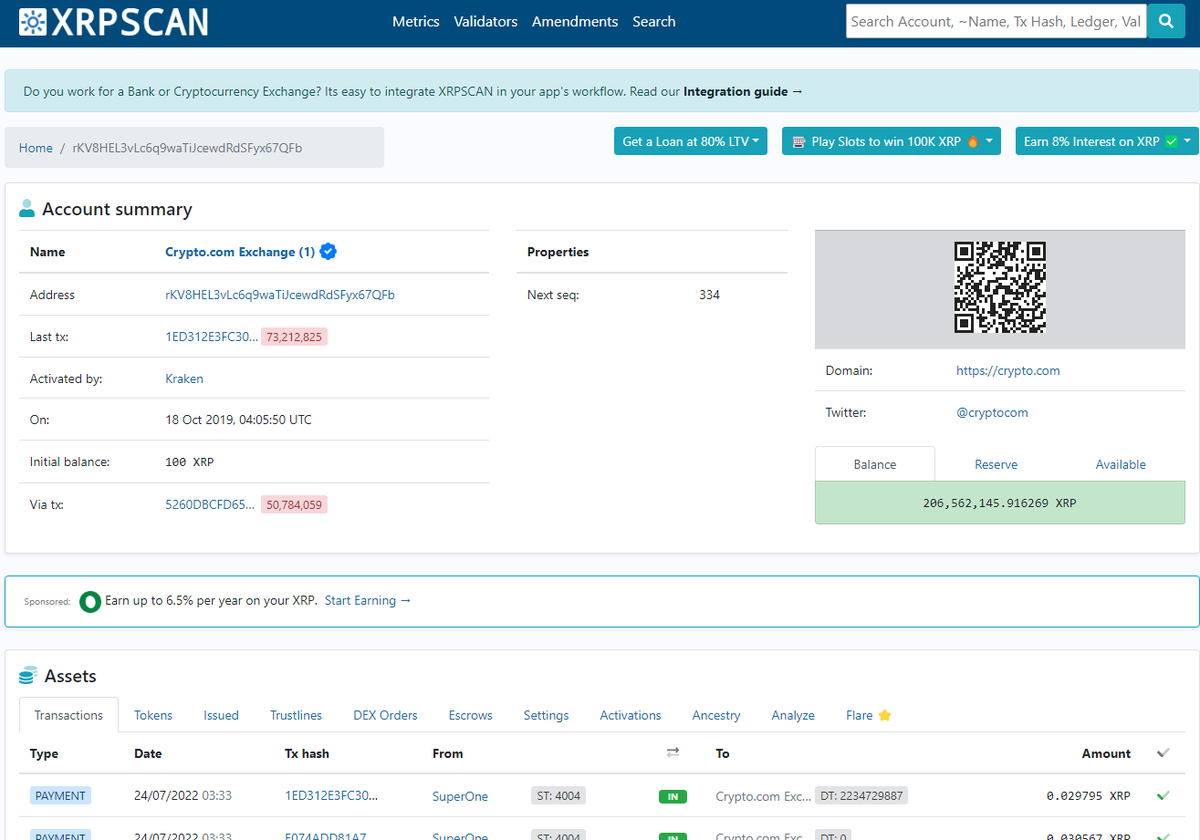Open the Validators page
1200x840 pixels.
tap(486, 21)
